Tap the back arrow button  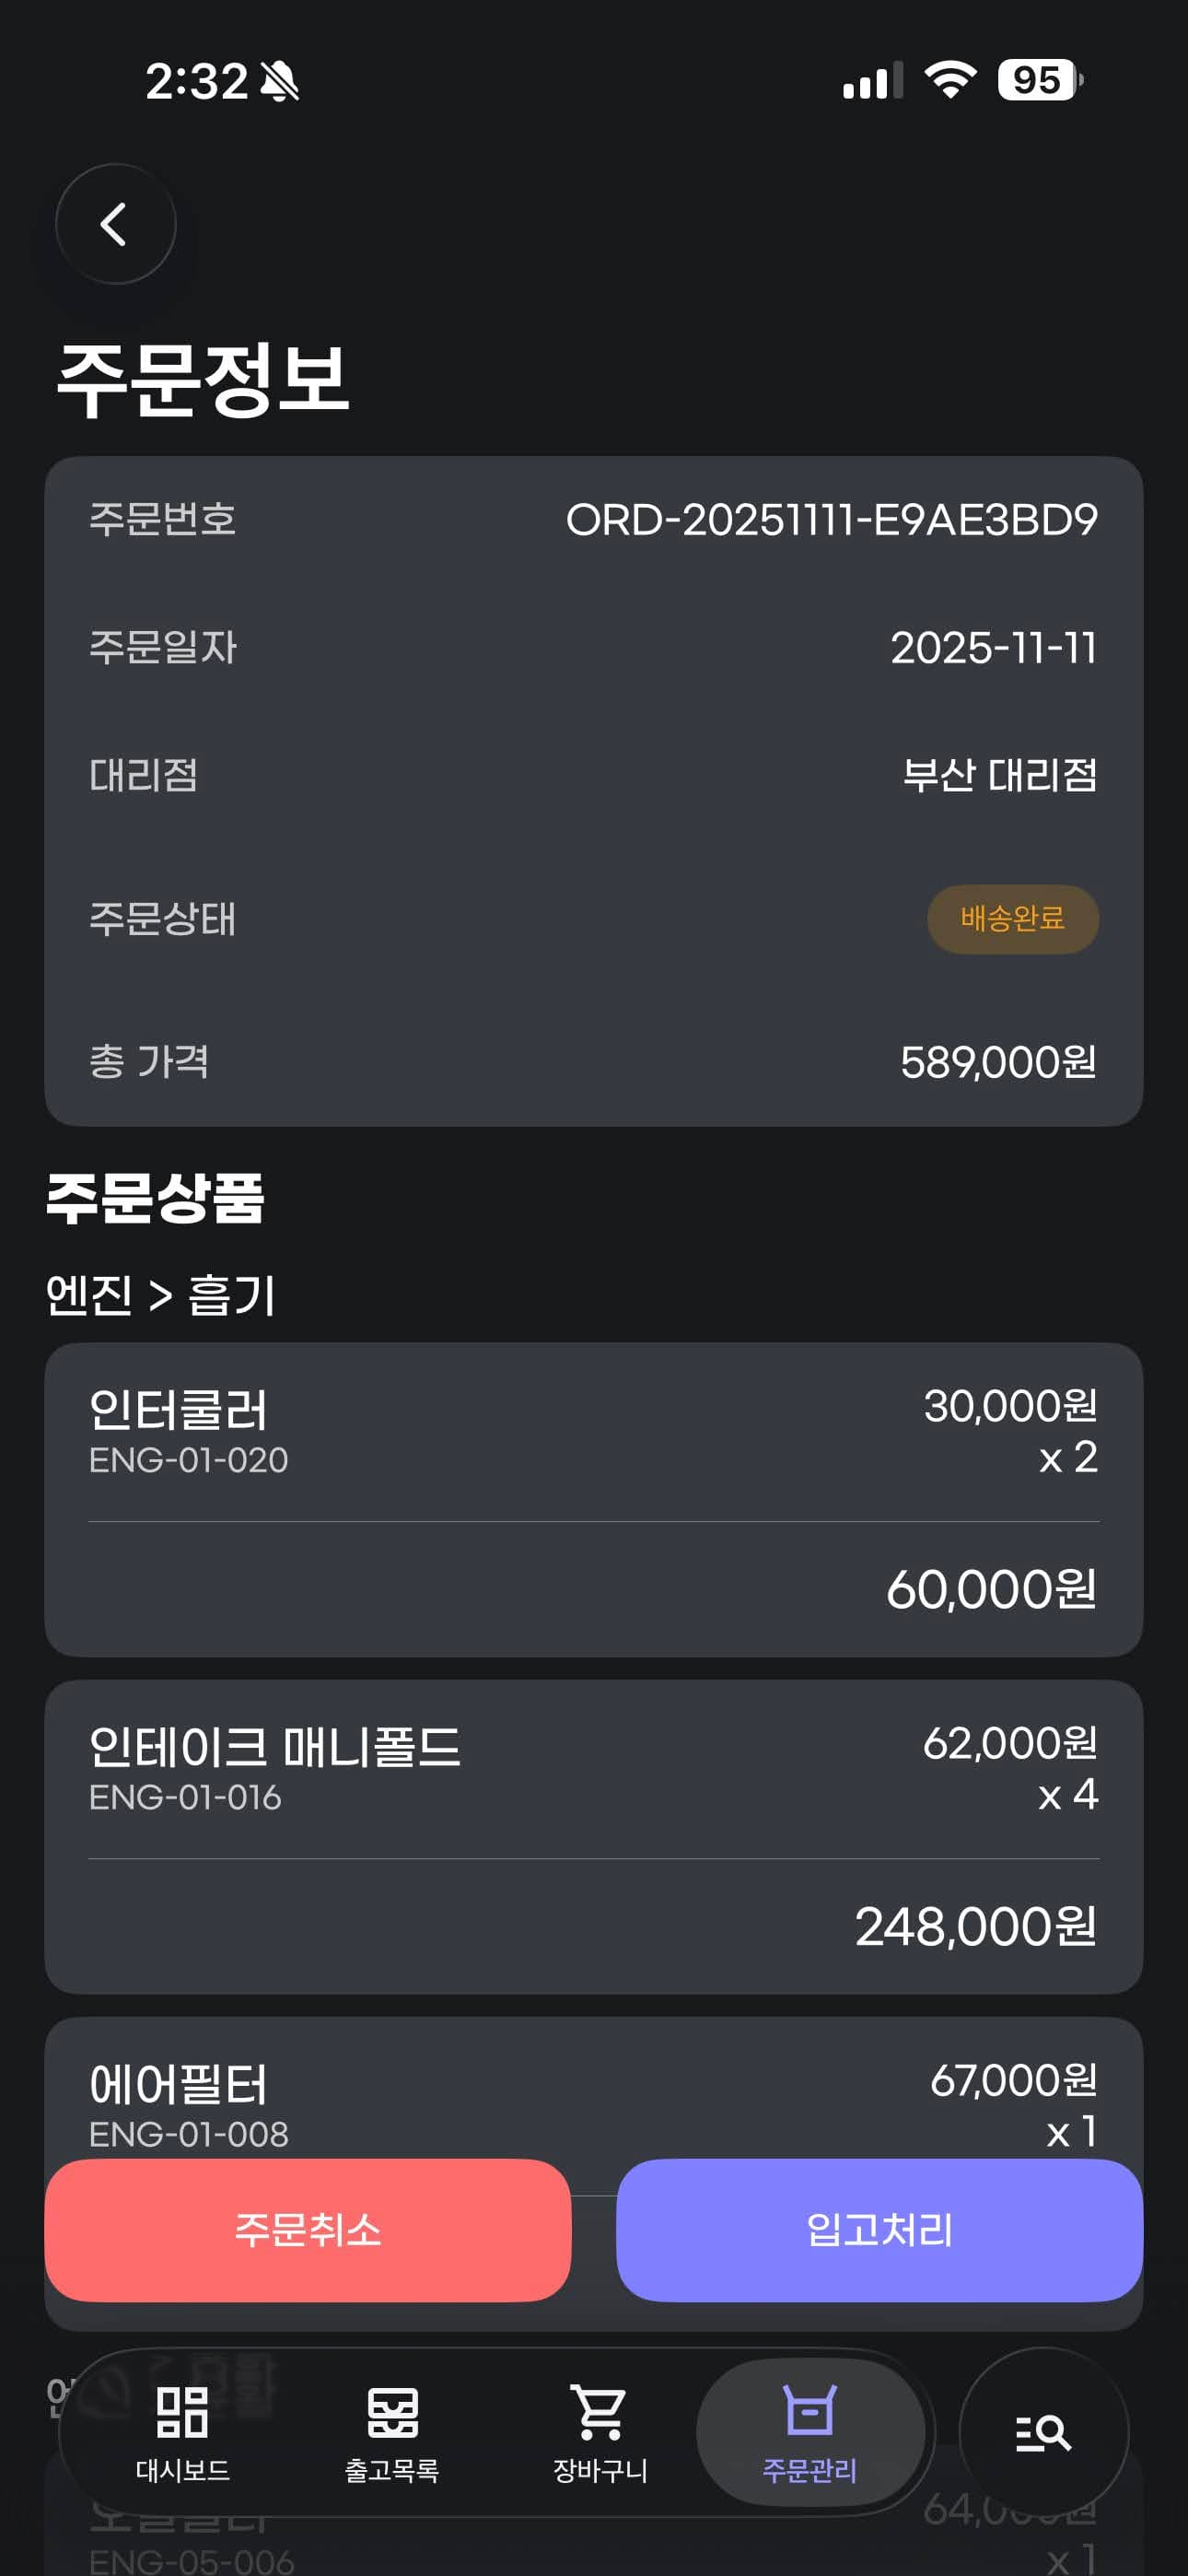click(115, 224)
